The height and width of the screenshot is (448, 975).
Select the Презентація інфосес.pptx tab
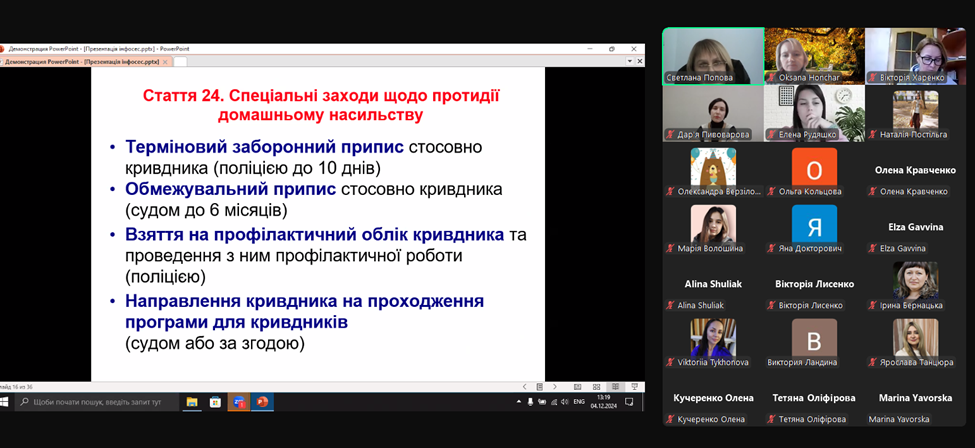(80, 61)
